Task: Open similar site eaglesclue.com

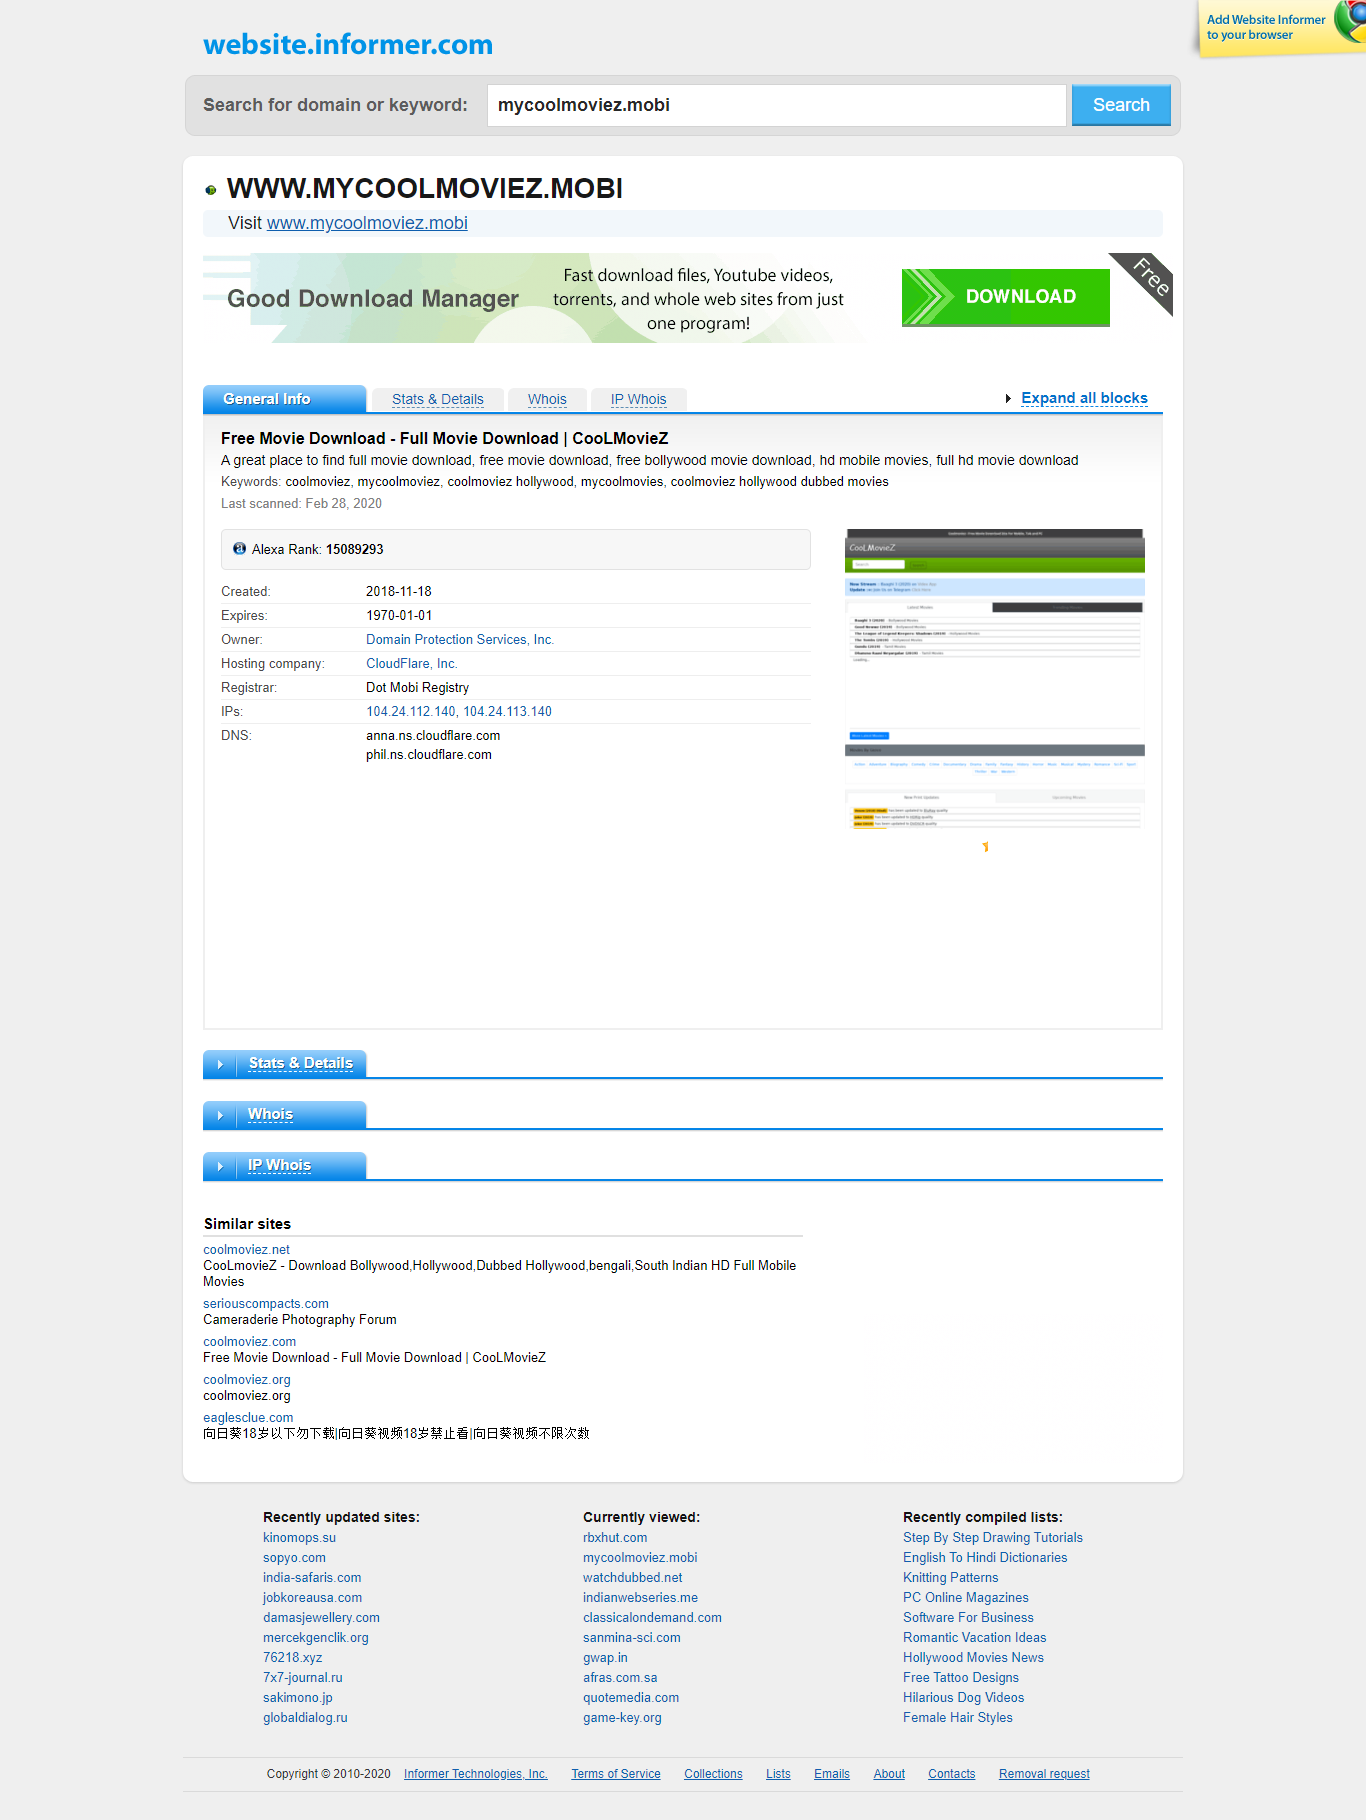Action: point(248,1418)
